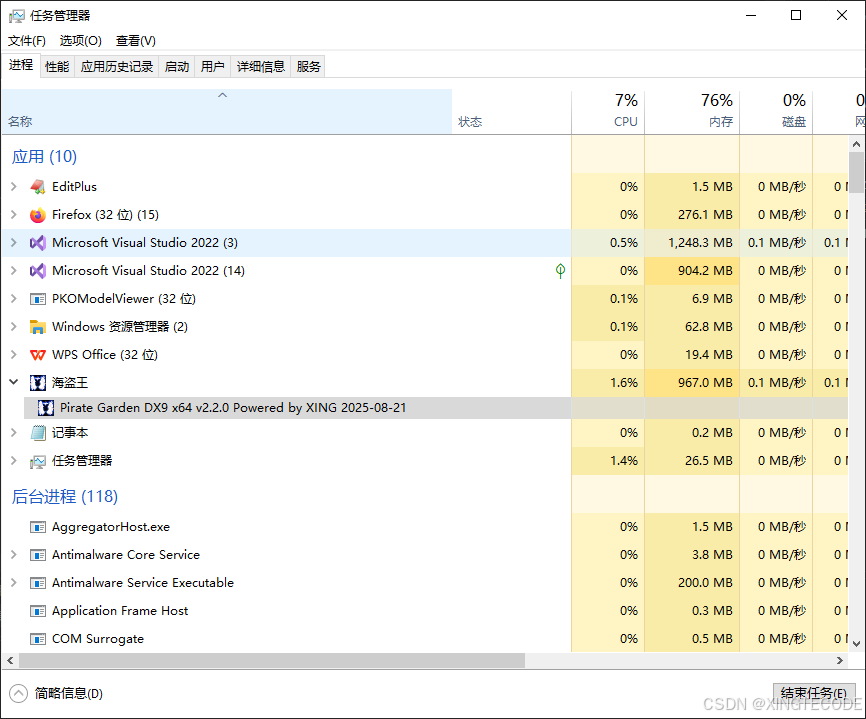Image resolution: width=866 pixels, height=719 pixels.
Task: Sort by the 状态 column header
Action: (511, 112)
